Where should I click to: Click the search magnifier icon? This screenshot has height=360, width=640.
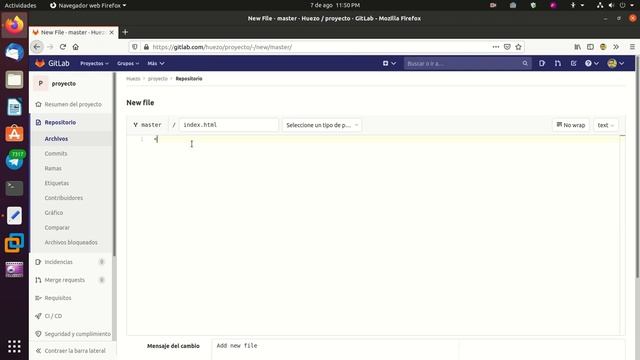click(525, 63)
